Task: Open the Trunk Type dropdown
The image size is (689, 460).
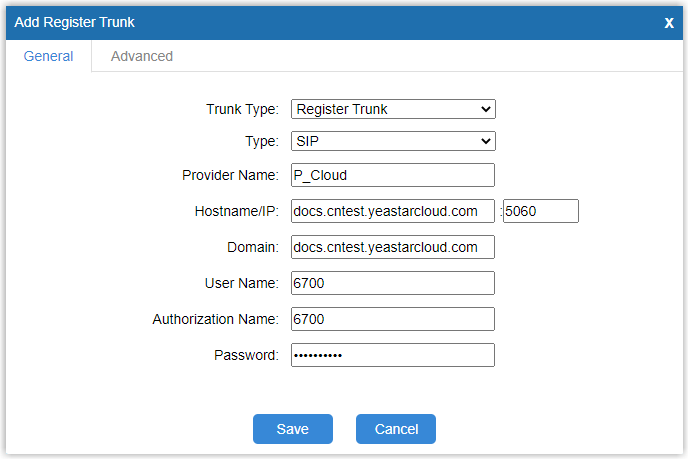Action: pyautogui.click(x=393, y=109)
